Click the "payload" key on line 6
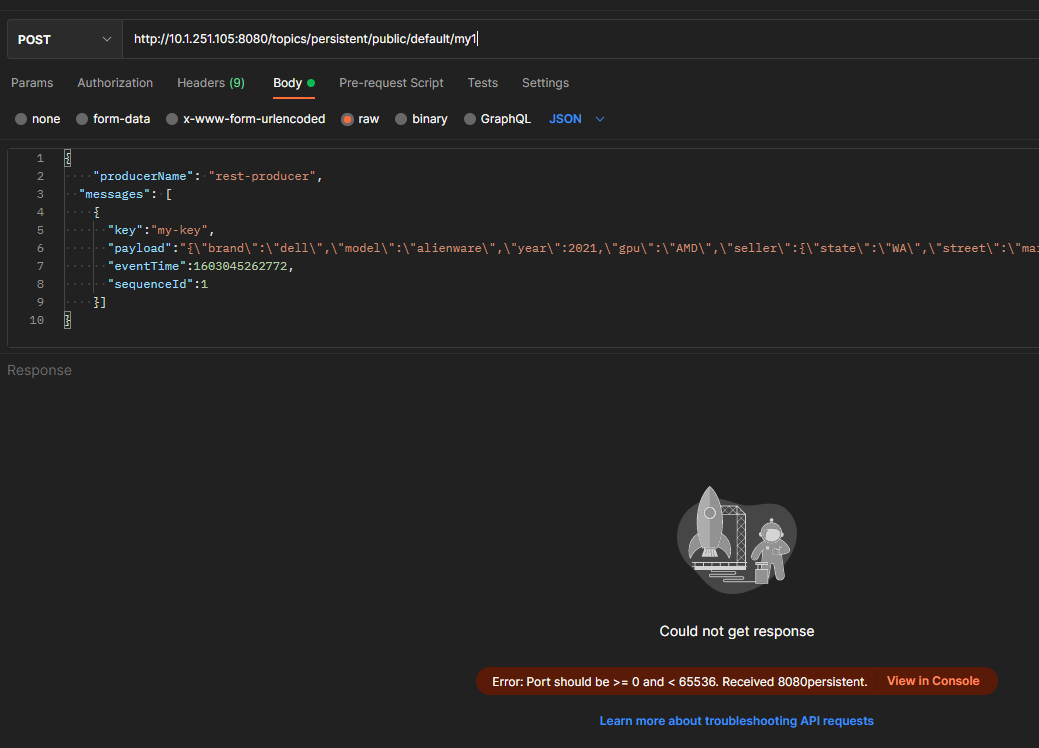The image size is (1039, 748). click(139, 248)
